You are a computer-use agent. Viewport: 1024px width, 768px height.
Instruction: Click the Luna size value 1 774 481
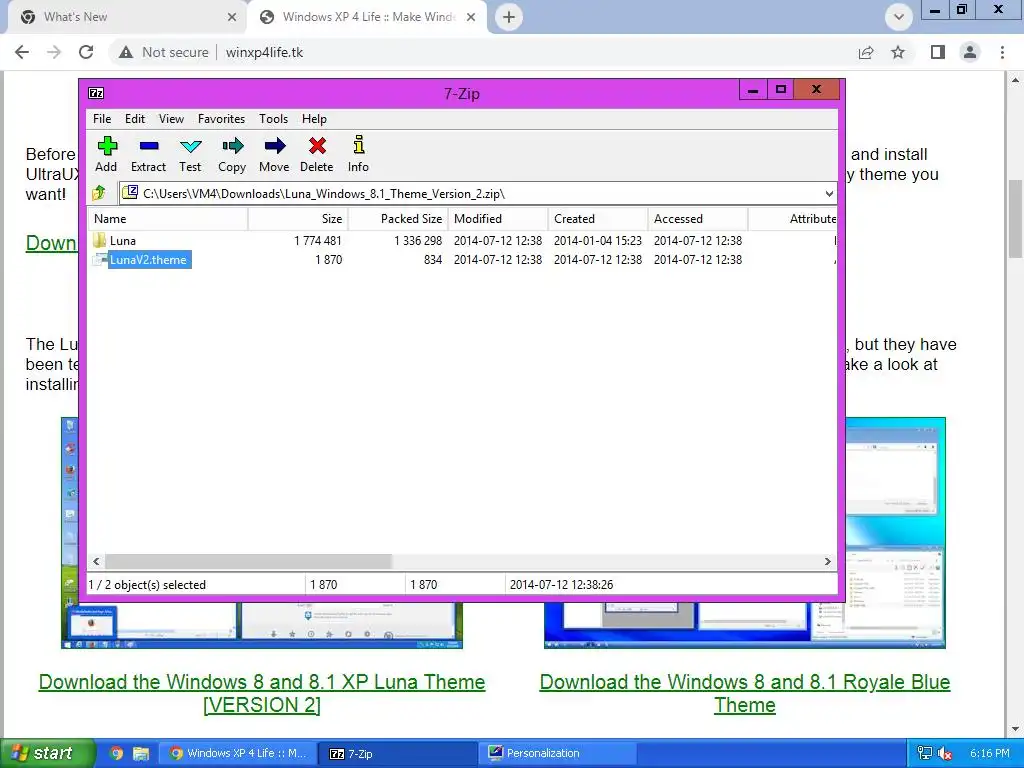pos(317,240)
